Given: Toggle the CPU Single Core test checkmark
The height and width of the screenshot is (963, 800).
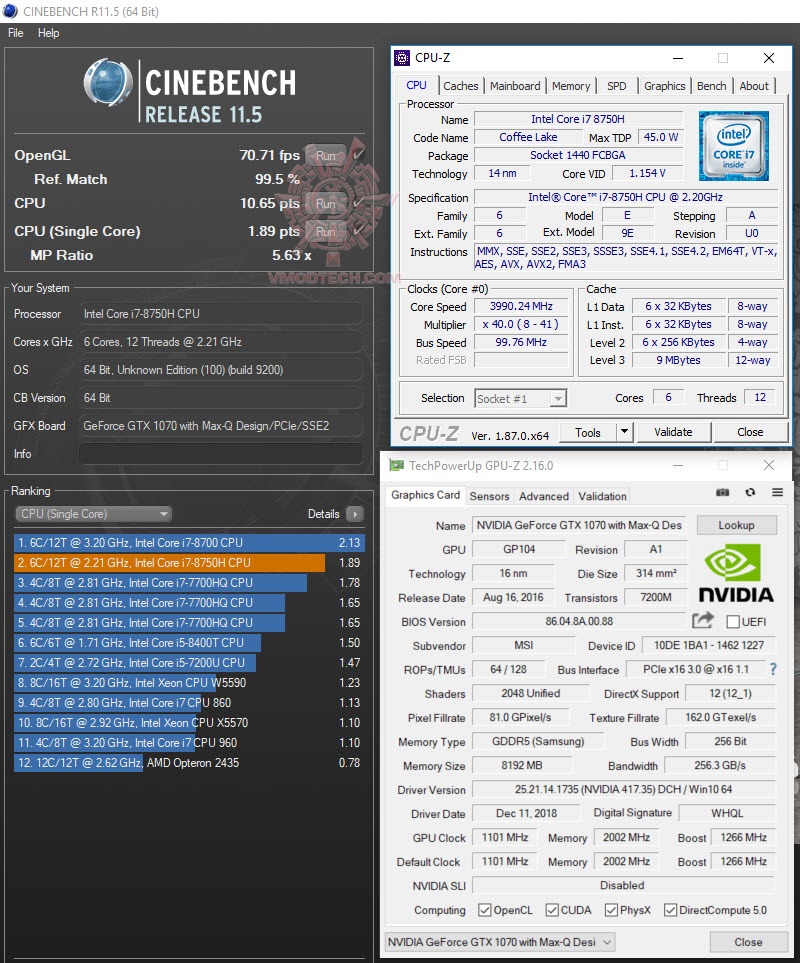Looking at the screenshot, I should pyautogui.click(x=358, y=230).
